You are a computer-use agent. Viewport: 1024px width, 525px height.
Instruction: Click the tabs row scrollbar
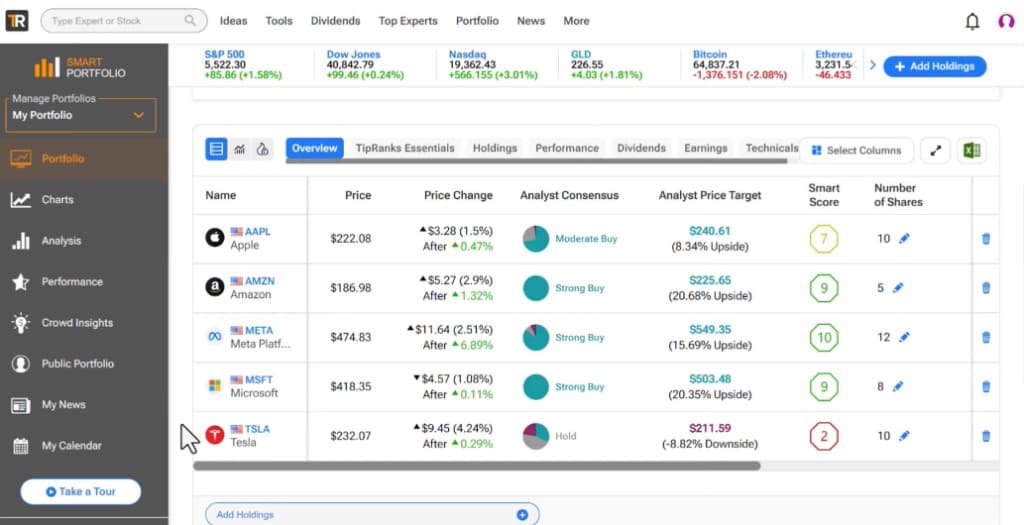(x=536, y=161)
